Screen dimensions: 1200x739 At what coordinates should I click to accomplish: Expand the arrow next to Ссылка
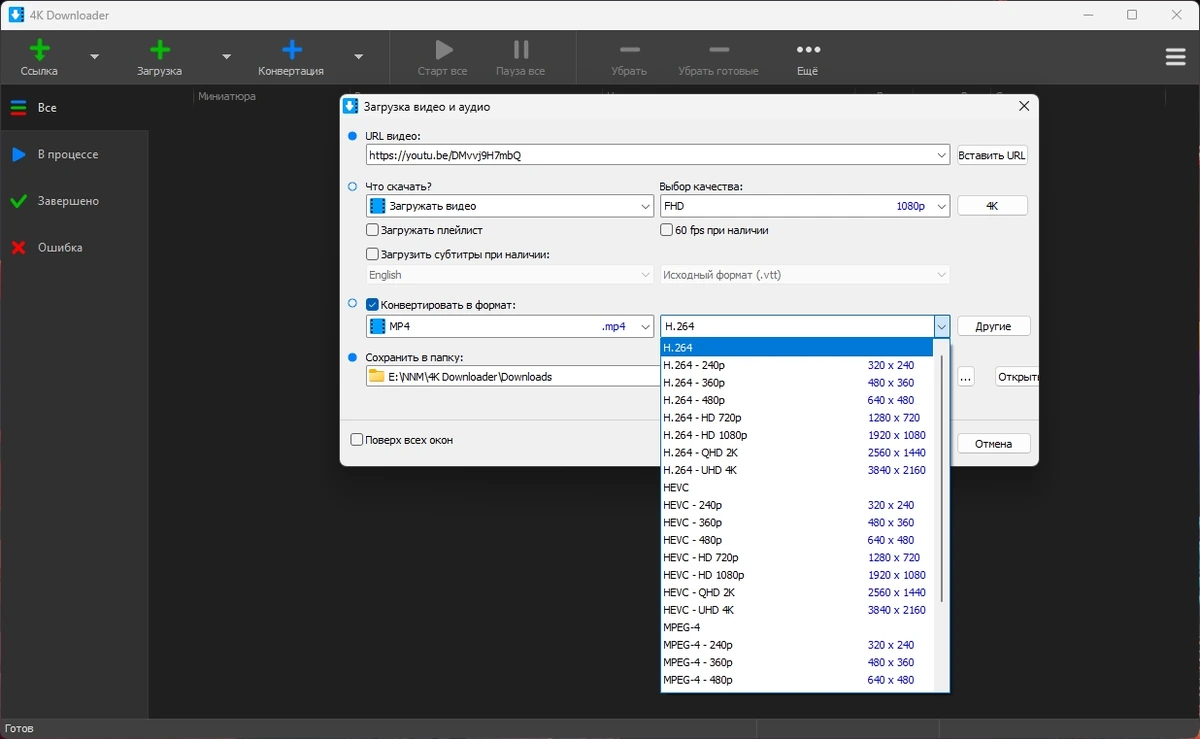95,57
